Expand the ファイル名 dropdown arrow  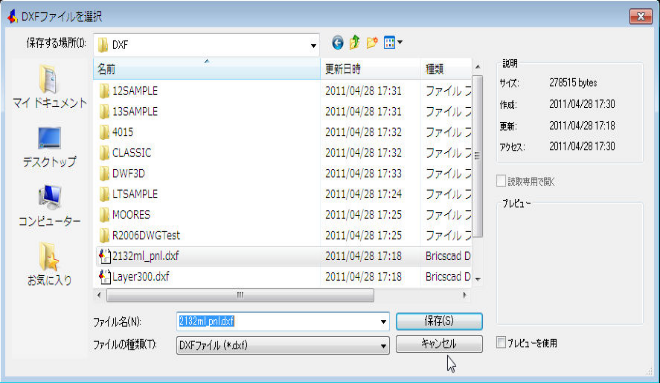383,322
